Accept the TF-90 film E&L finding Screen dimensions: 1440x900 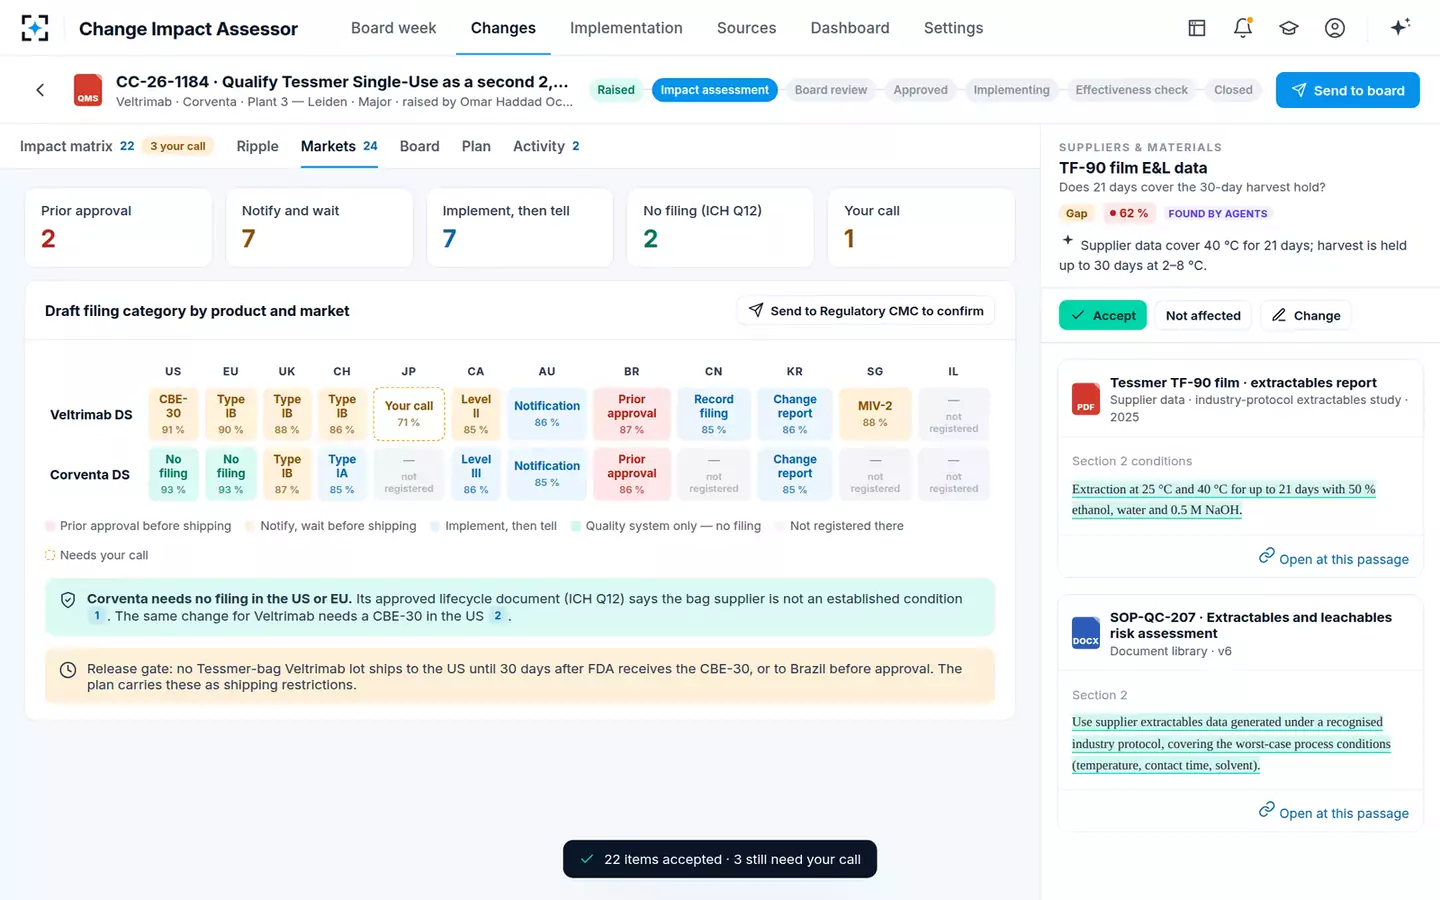point(1103,315)
